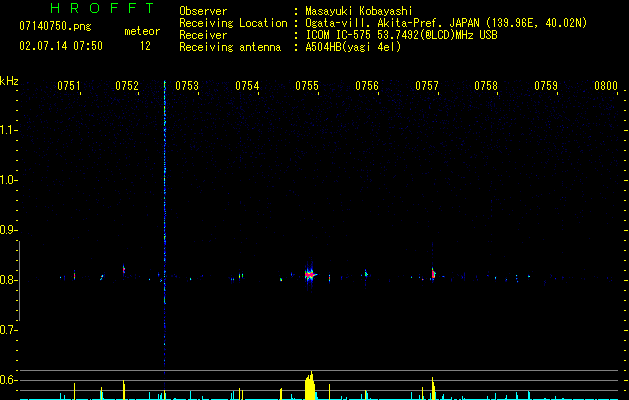Click the 0759 time marker
The width and height of the screenshot is (629, 400).
pyautogui.click(x=546, y=85)
